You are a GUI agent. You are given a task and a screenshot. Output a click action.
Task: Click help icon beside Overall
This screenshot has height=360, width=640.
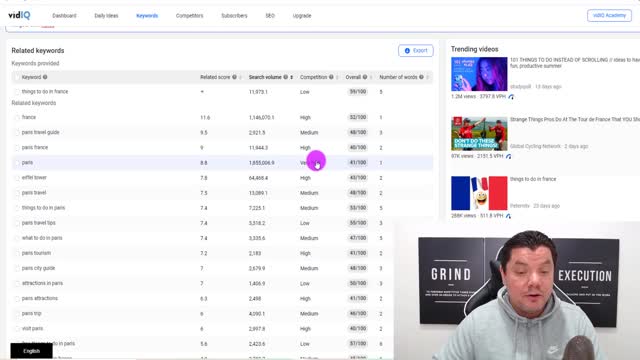click(365, 77)
